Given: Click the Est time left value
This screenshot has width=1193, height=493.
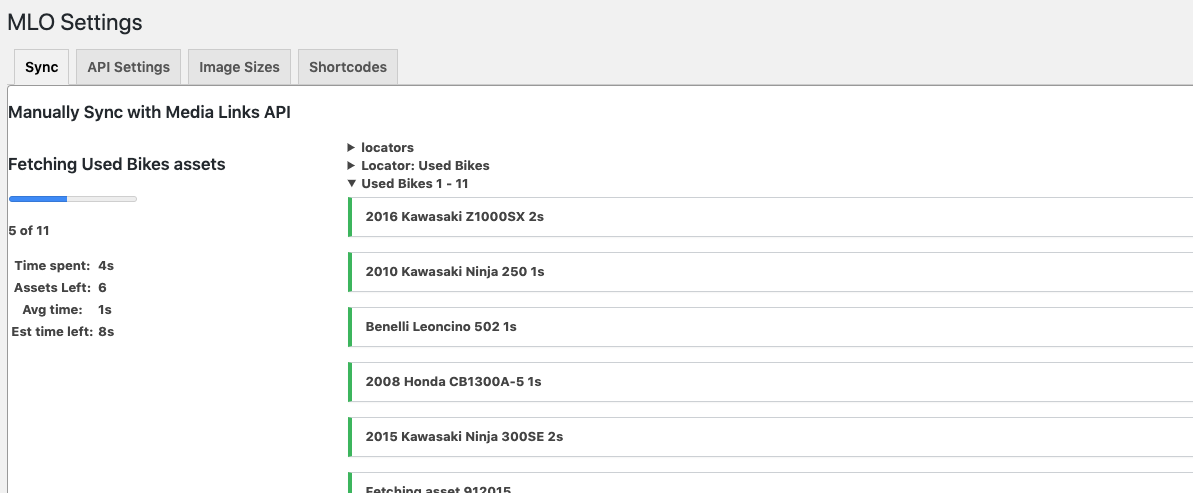Looking at the screenshot, I should coord(106,332).
